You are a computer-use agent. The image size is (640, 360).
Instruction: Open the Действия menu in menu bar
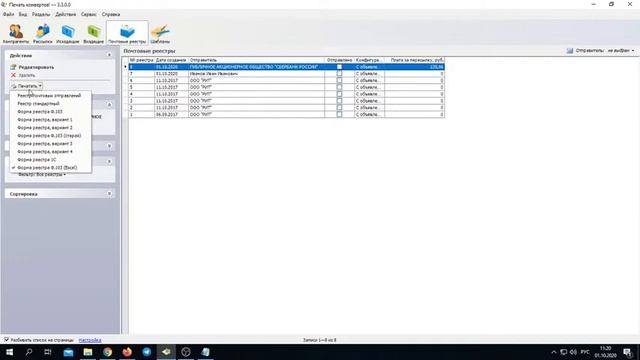pyautogui.click(x=65, y=14)
